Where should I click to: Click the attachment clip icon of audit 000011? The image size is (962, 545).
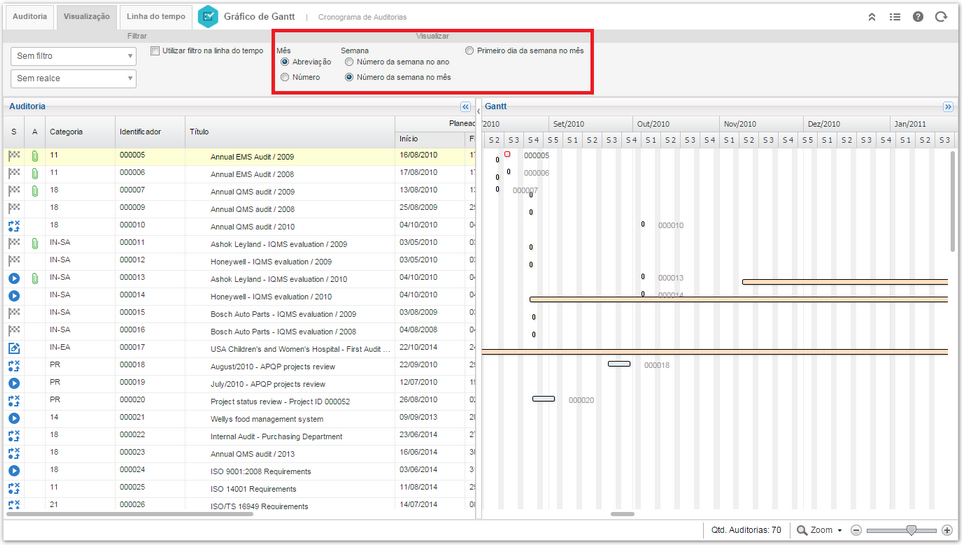[35, 244]
